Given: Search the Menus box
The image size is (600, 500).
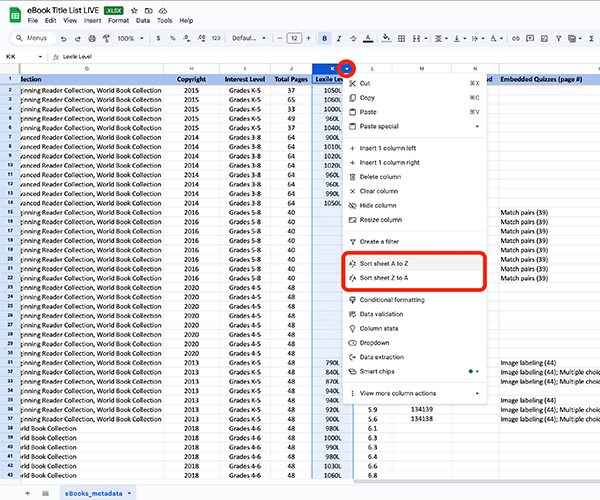Looking at the screenshot, I should tap(32, 38).
